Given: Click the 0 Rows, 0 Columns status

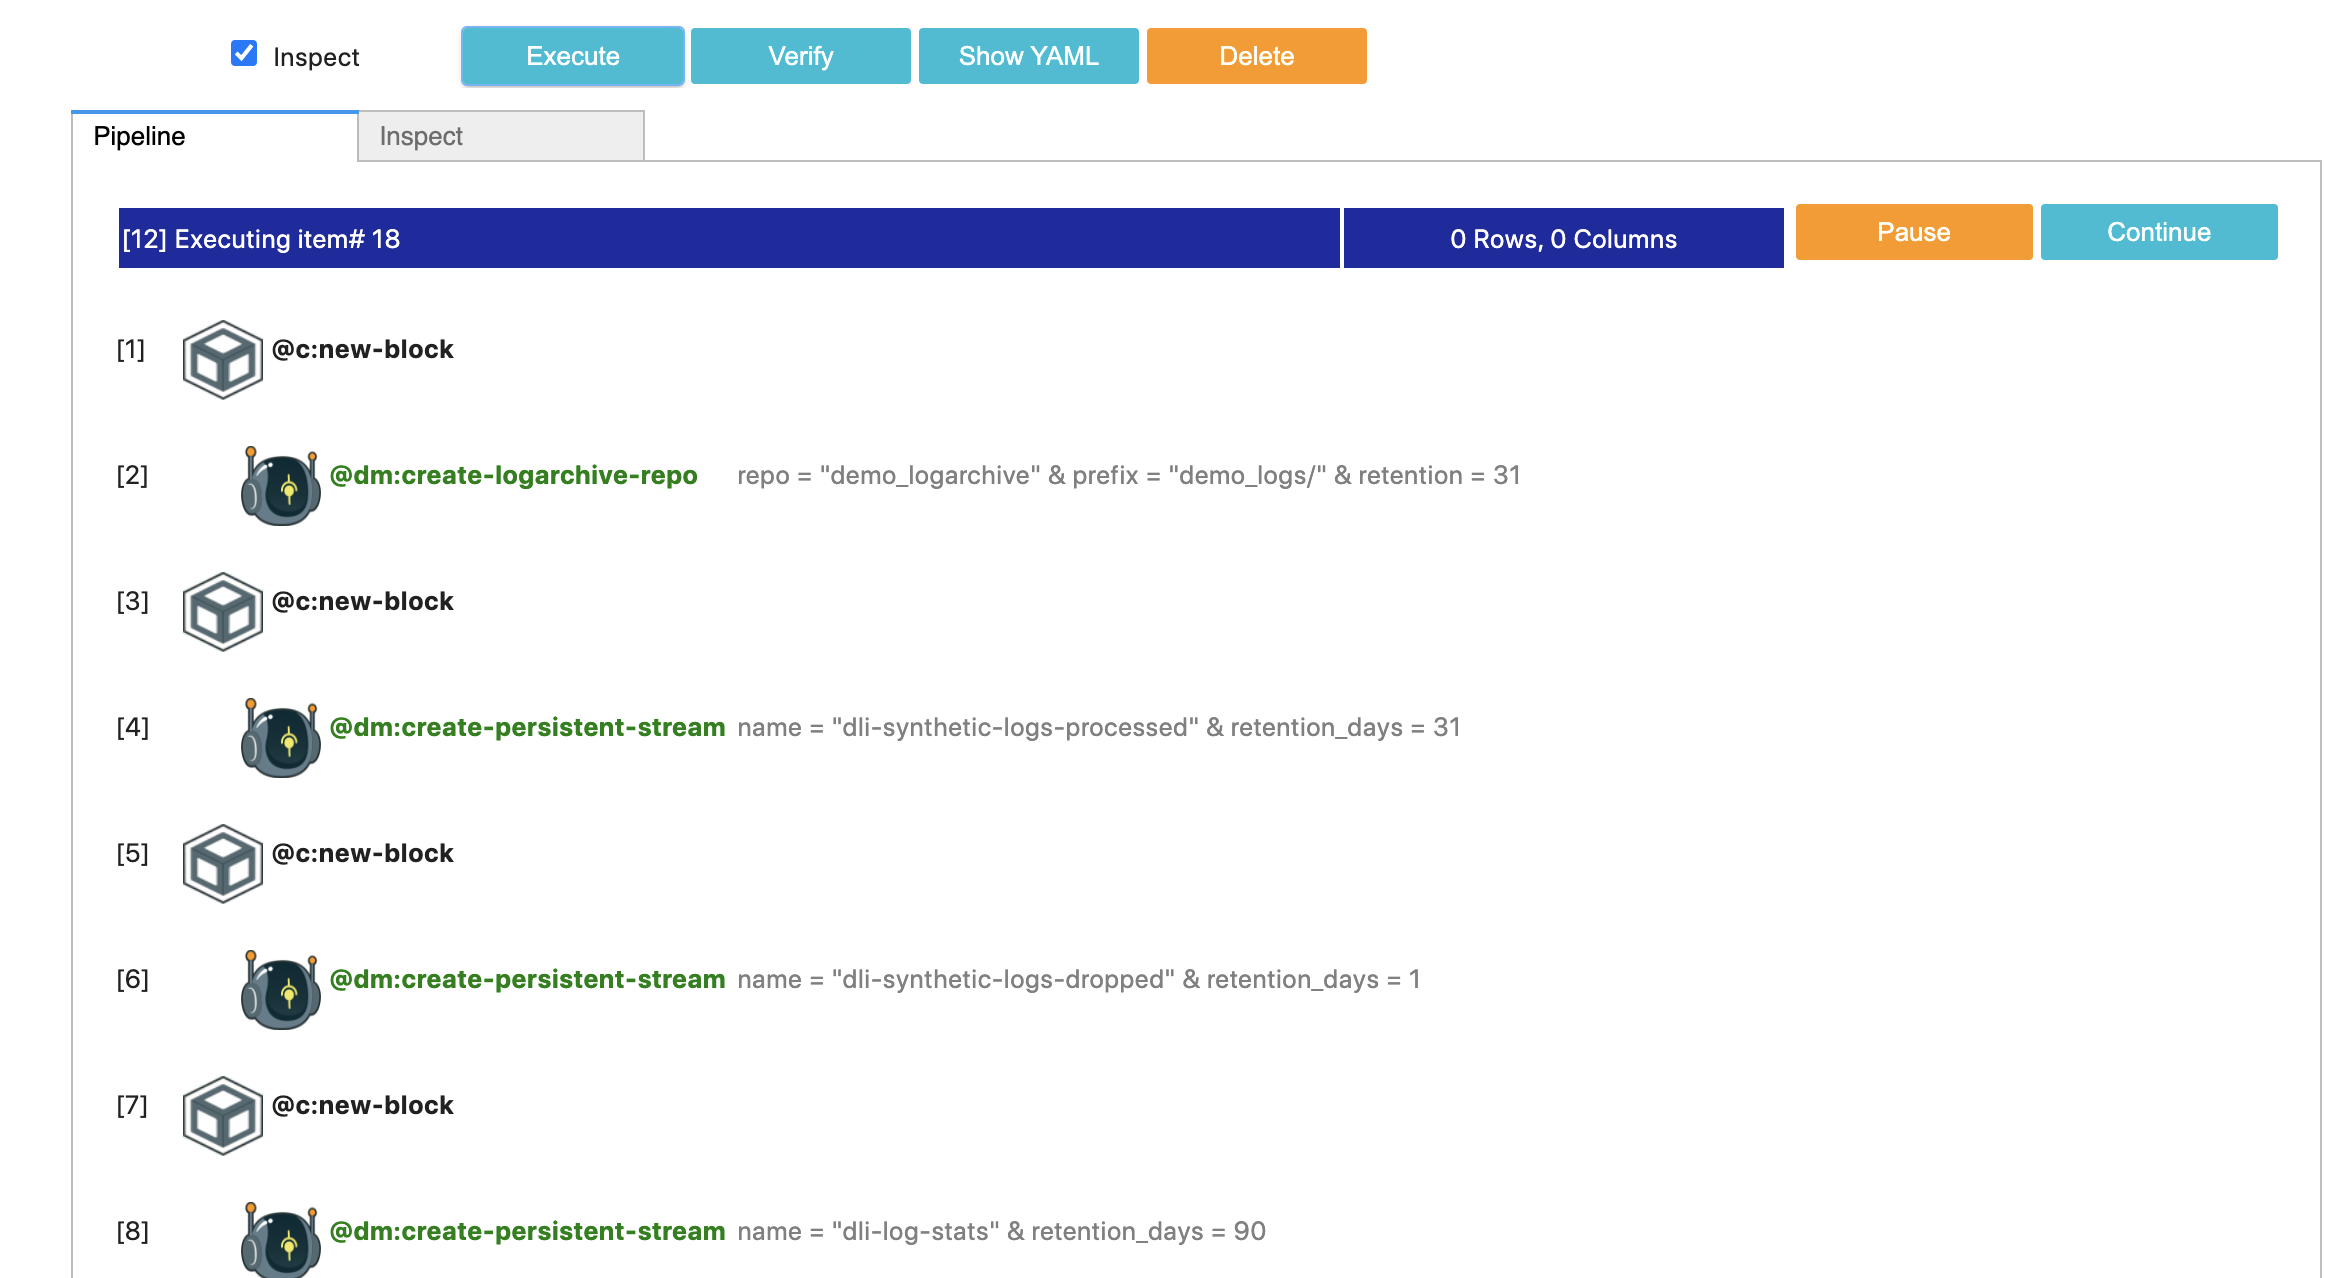Looking at the screenshot, I should pos(1563,238).
